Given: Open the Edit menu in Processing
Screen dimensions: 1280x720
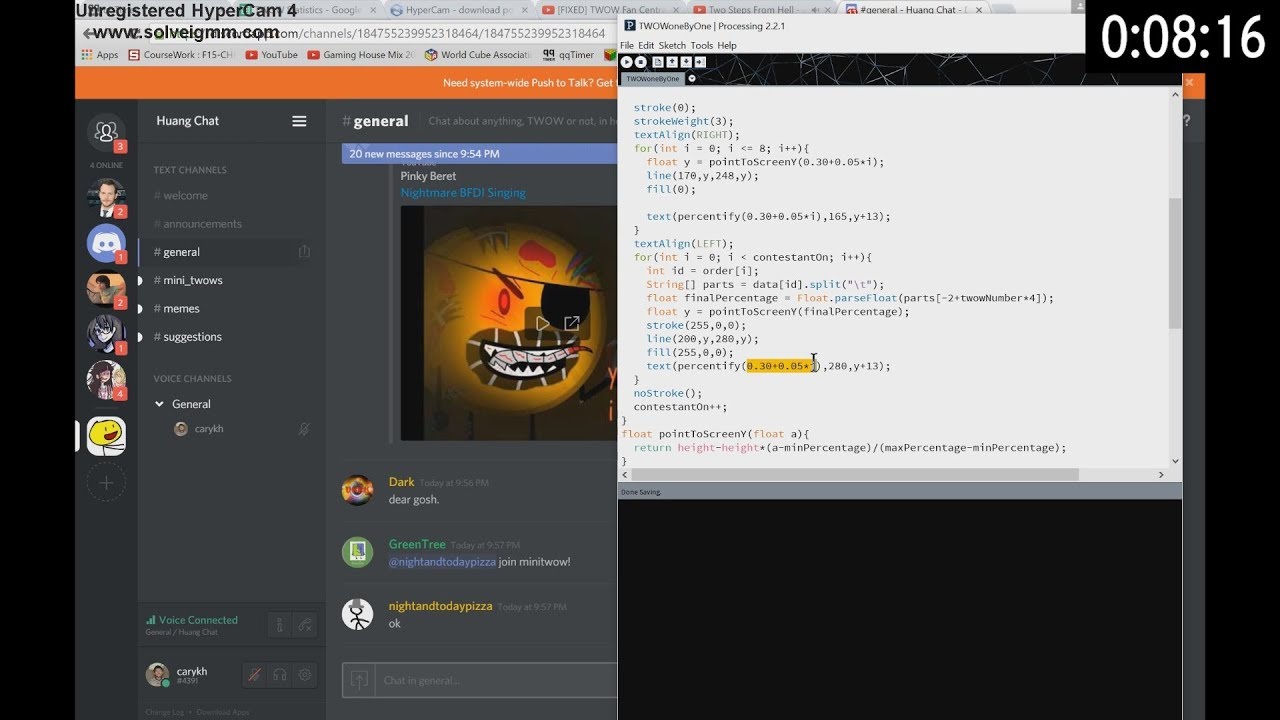Looking at the screenshot, I should pyautogui.click(x=645, y=45).
